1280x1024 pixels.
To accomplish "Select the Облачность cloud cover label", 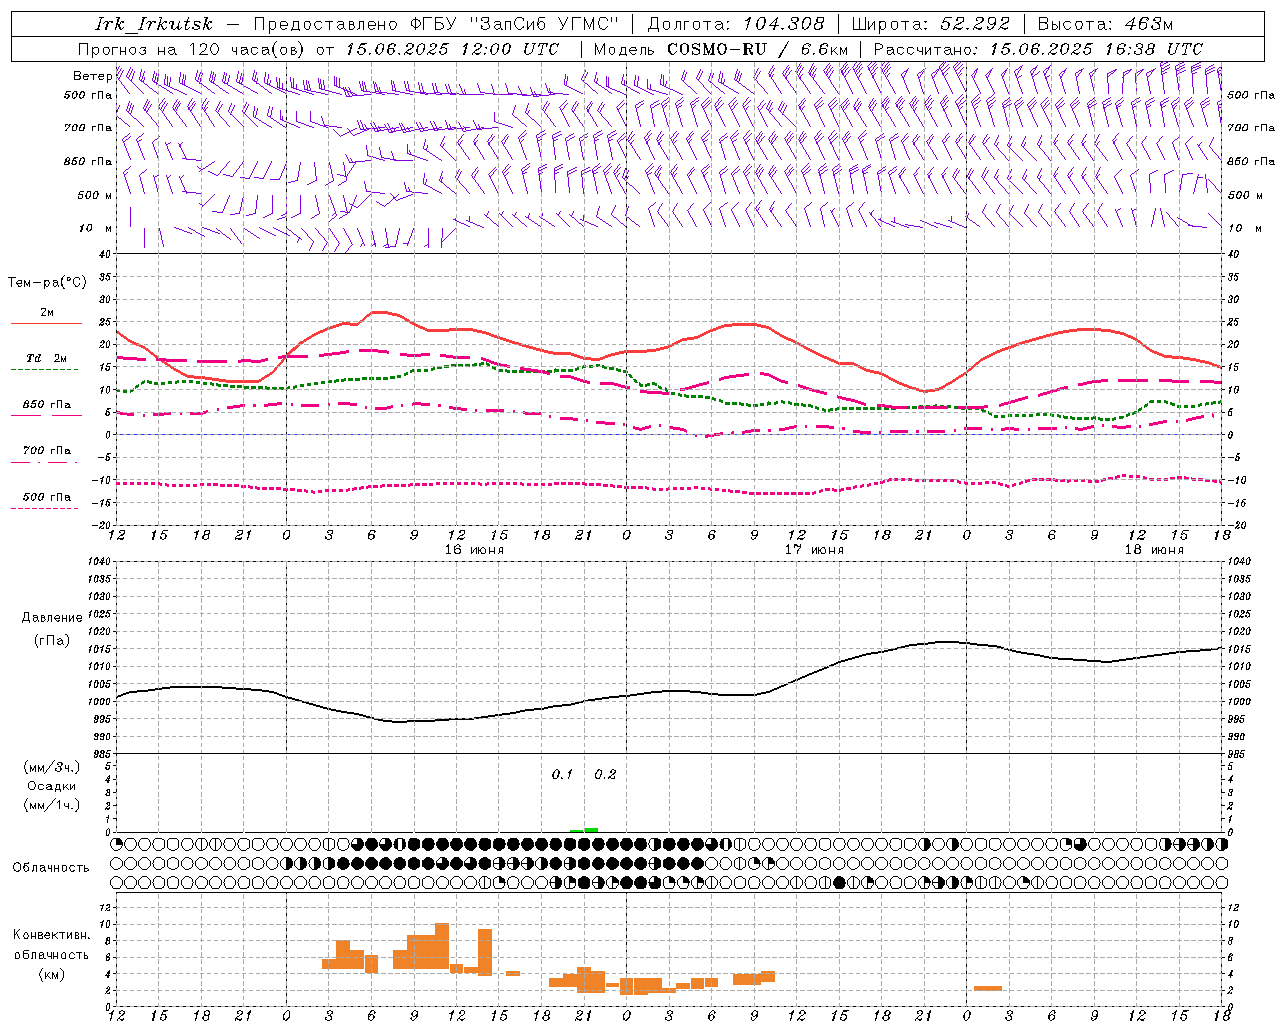I will pos(51,868).
